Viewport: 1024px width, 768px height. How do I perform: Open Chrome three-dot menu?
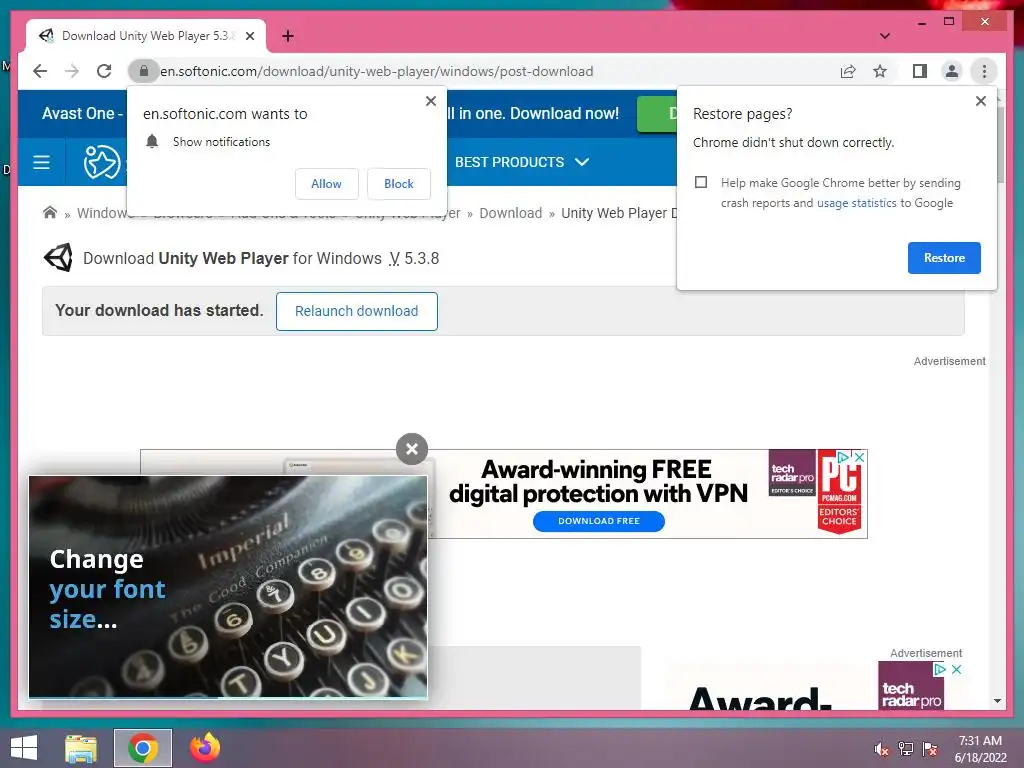click(x=984, y=71)
